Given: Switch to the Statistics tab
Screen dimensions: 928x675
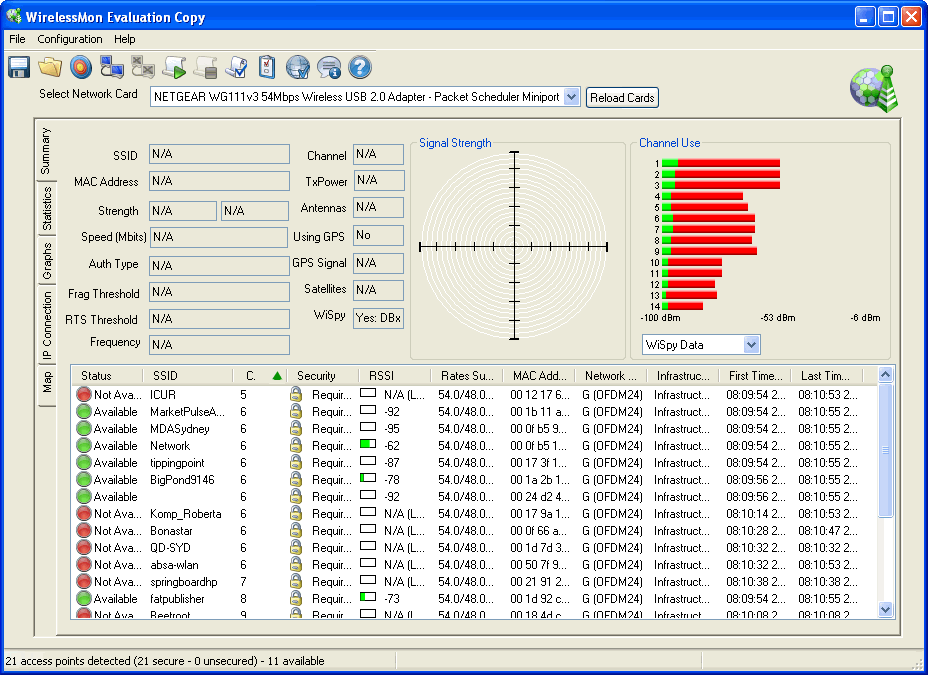Looking at the screenshot, I should (47, 208).
